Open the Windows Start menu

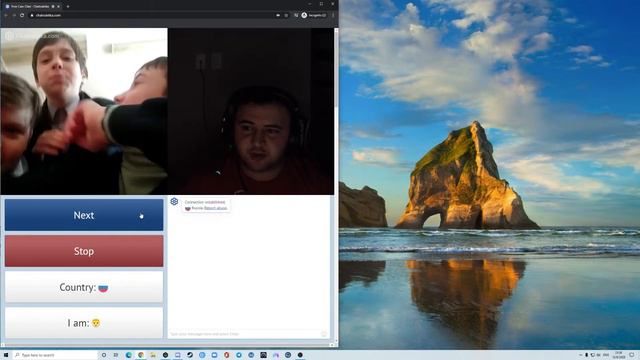[6, 355]
